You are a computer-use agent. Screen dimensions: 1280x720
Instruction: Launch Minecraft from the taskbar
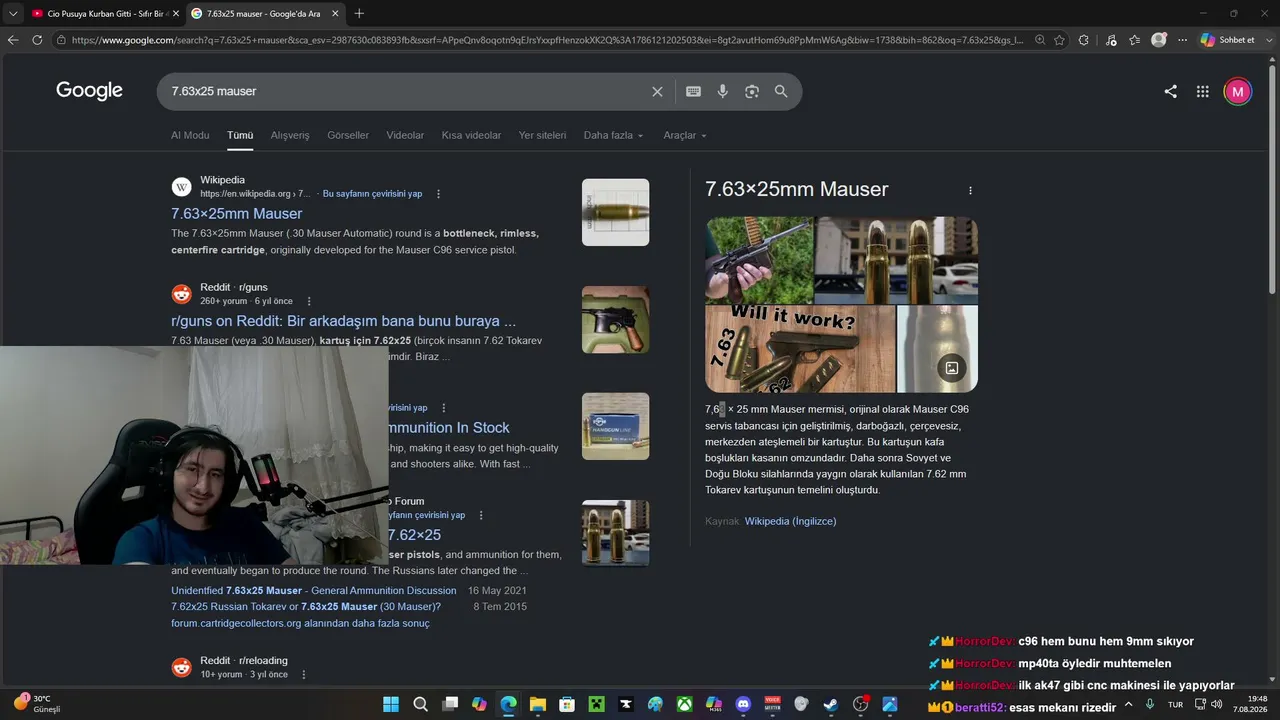point(596,704)
